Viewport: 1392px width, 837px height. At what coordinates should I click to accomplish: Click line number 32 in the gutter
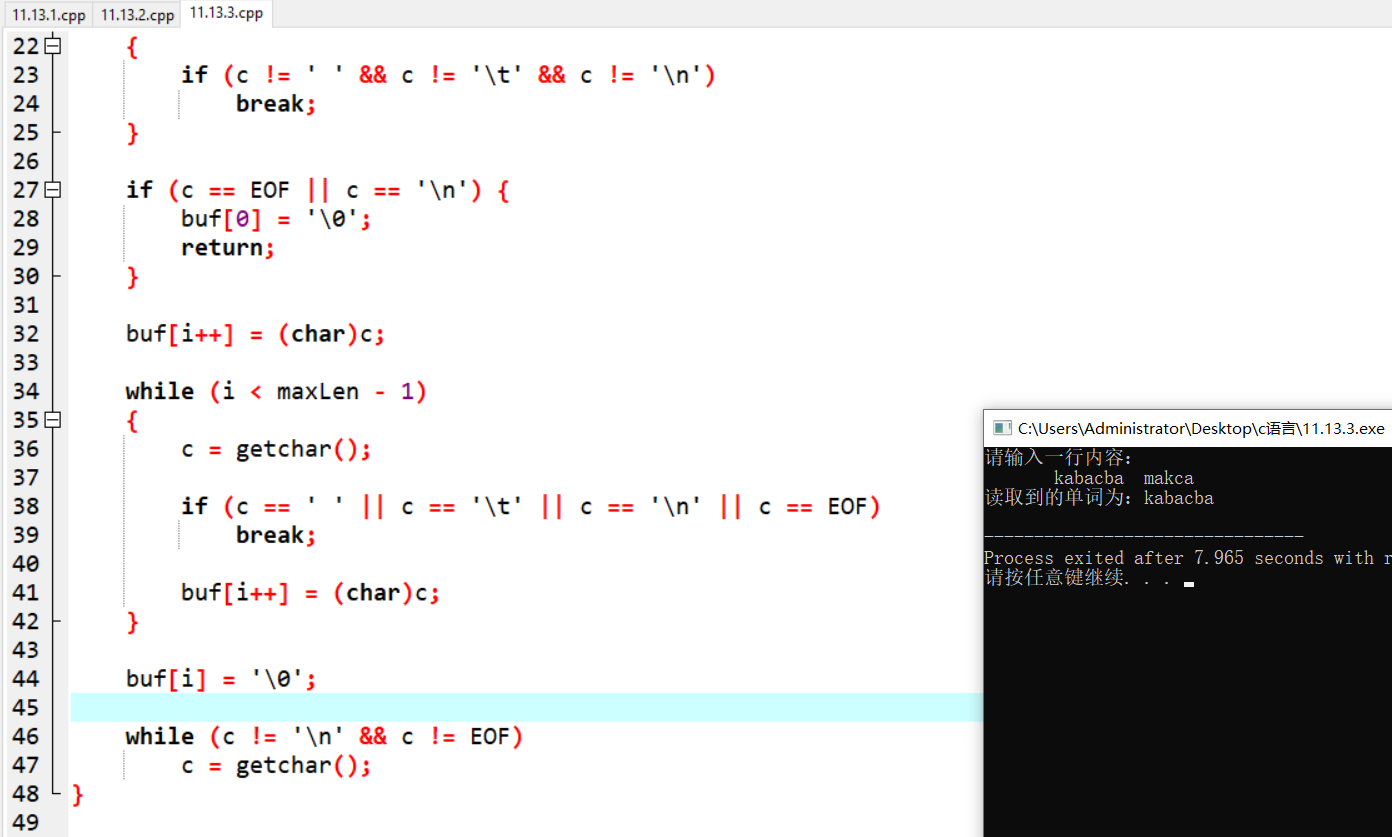[26, 334]
